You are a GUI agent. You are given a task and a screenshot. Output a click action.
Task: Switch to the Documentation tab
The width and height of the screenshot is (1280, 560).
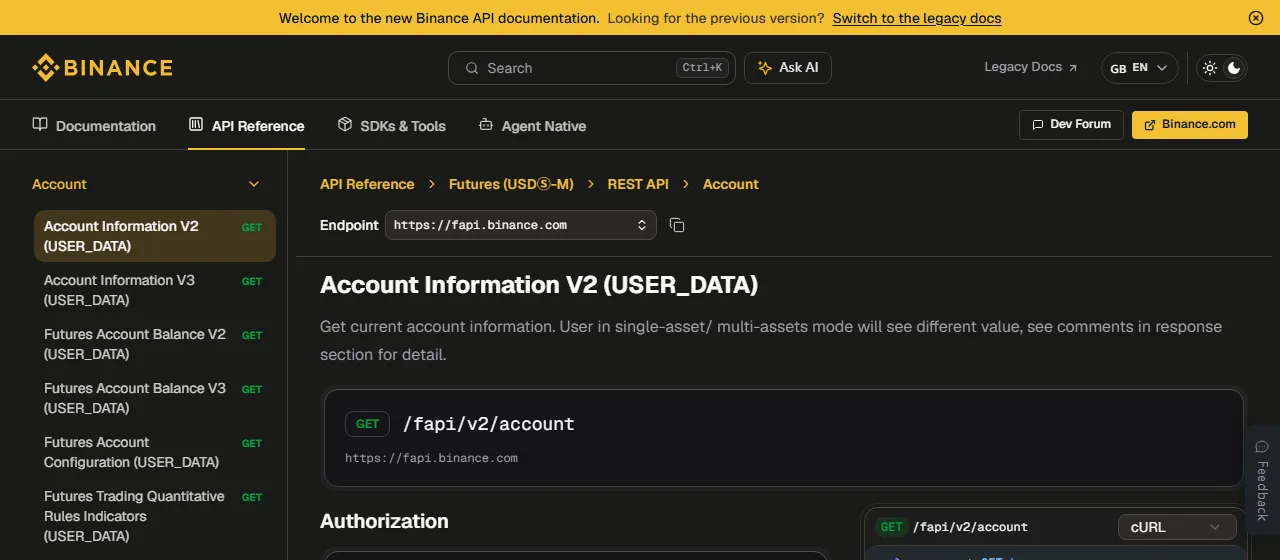click(94, 126)
